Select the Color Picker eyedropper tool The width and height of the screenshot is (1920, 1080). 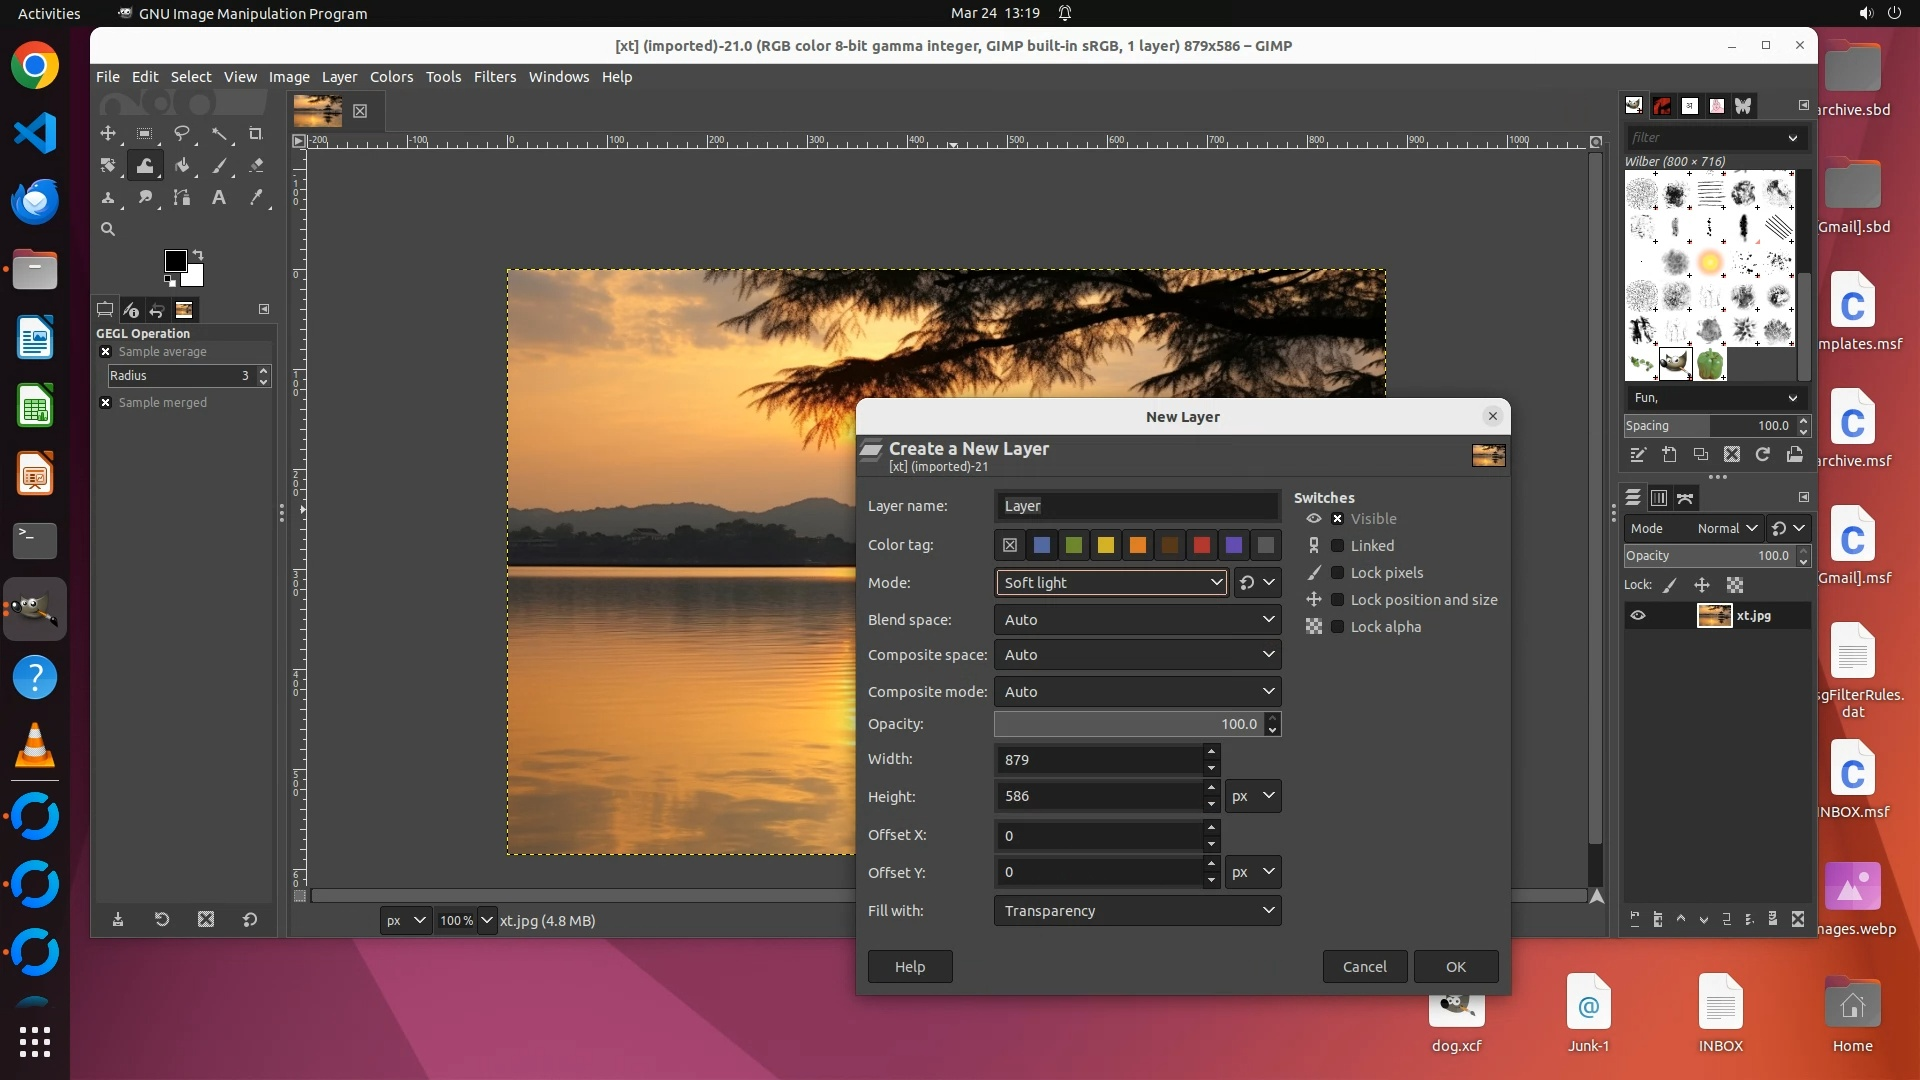point(255,198)
